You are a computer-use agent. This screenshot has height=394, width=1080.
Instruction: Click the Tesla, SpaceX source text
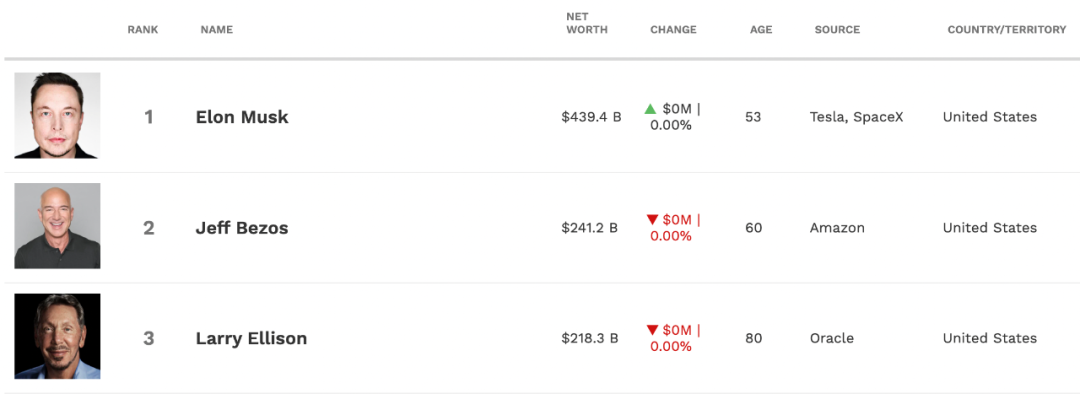tap(856, 117)
